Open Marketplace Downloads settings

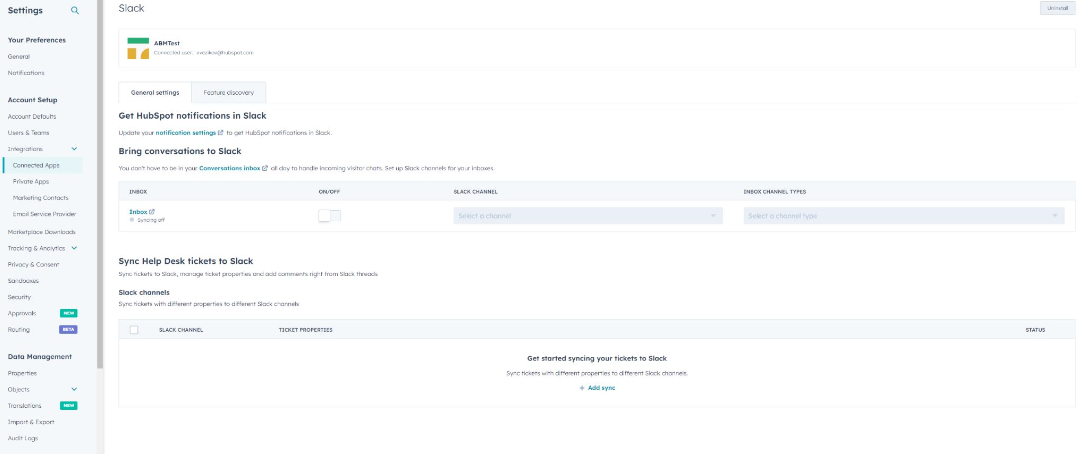tap(42, 232)
